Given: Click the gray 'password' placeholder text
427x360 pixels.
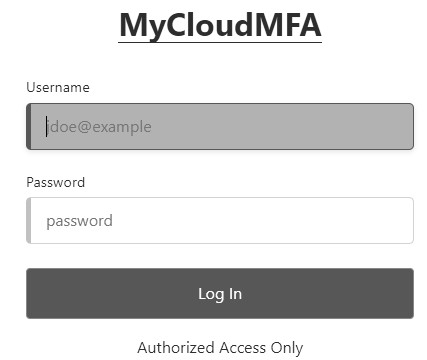Looking at the screenshot, I should [79, 221].
